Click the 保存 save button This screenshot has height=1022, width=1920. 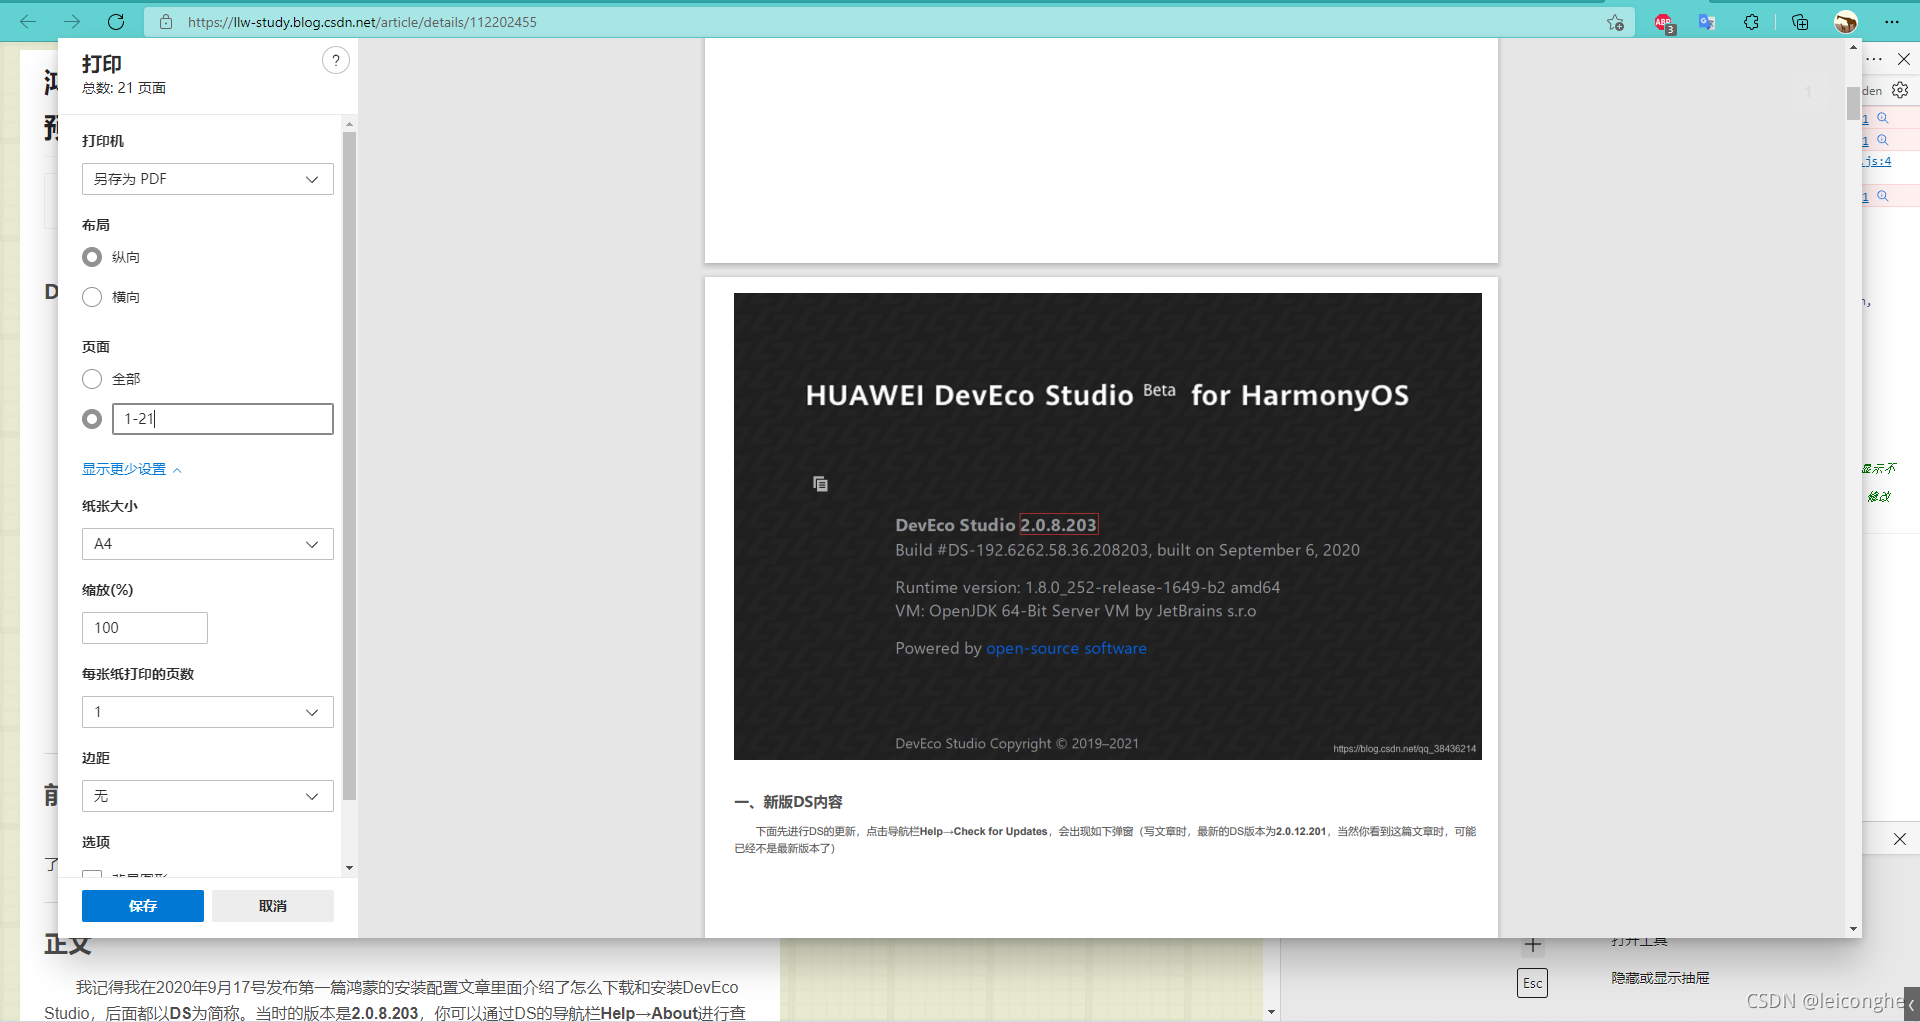coord(143,906)
